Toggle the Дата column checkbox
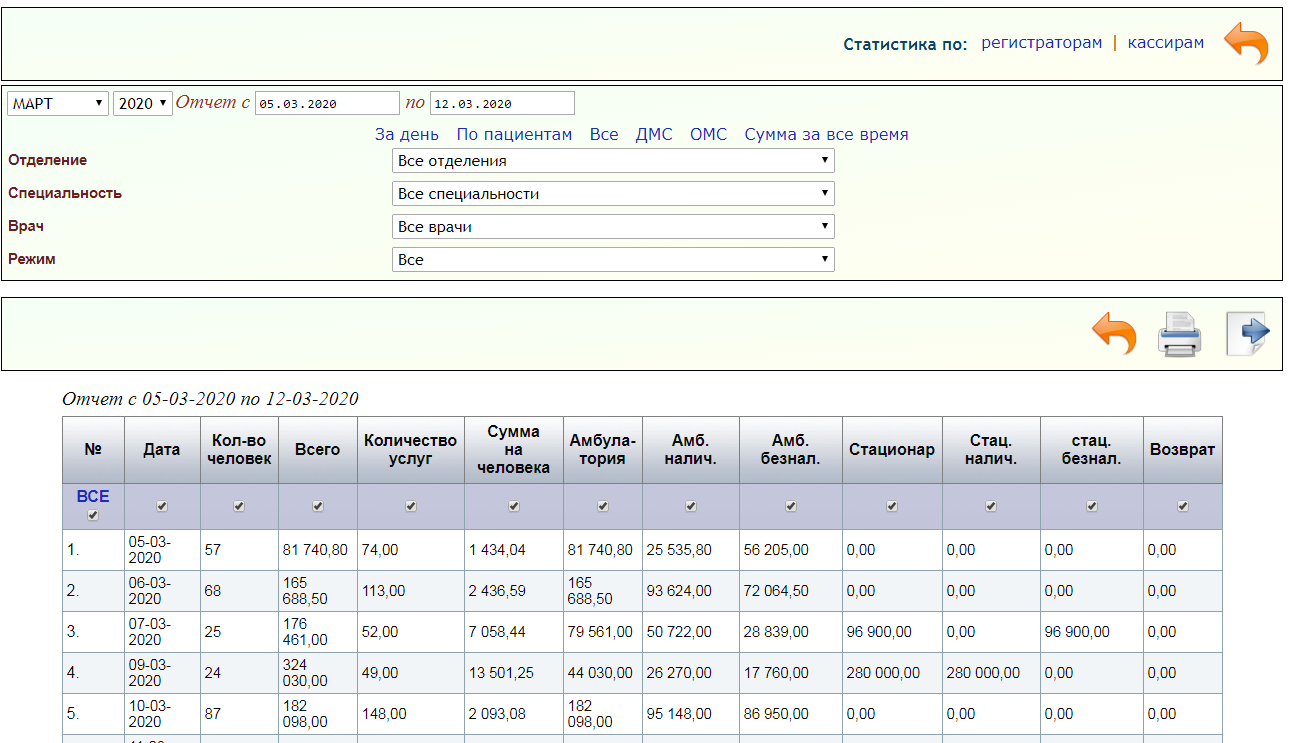Screen dimensions: 1289x743 (162, 507)
